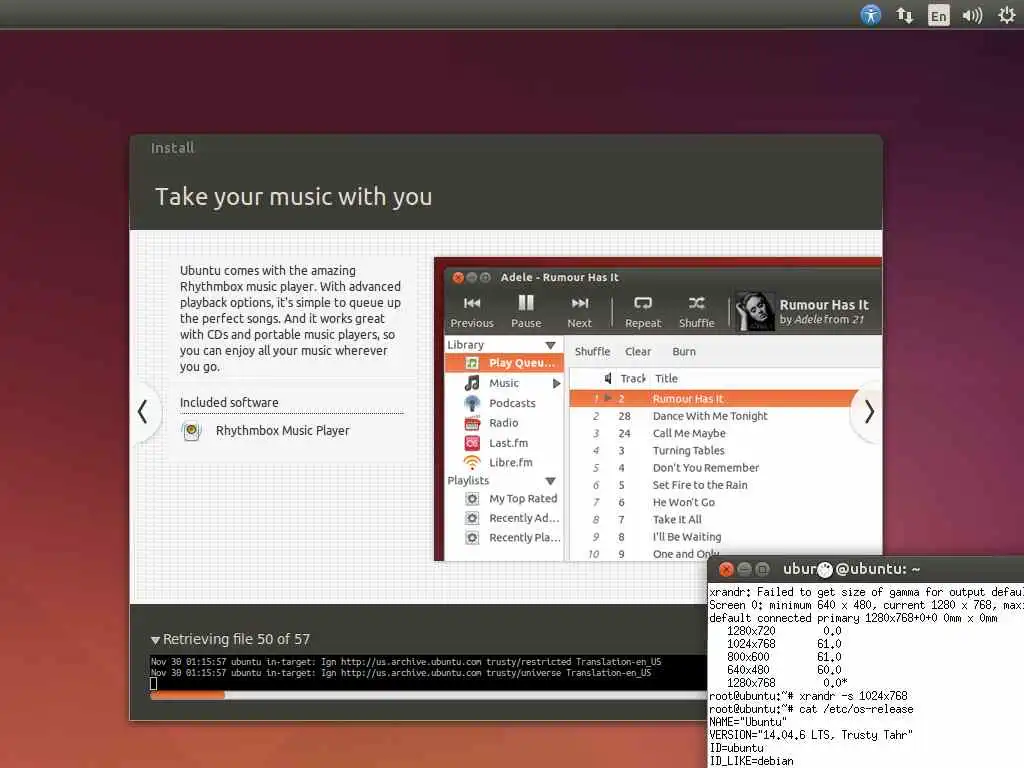Screen dimensions: 1024x768
Task: Toggle Shuffle in the Rhythmbox toolbar
Action: (696, 312)
